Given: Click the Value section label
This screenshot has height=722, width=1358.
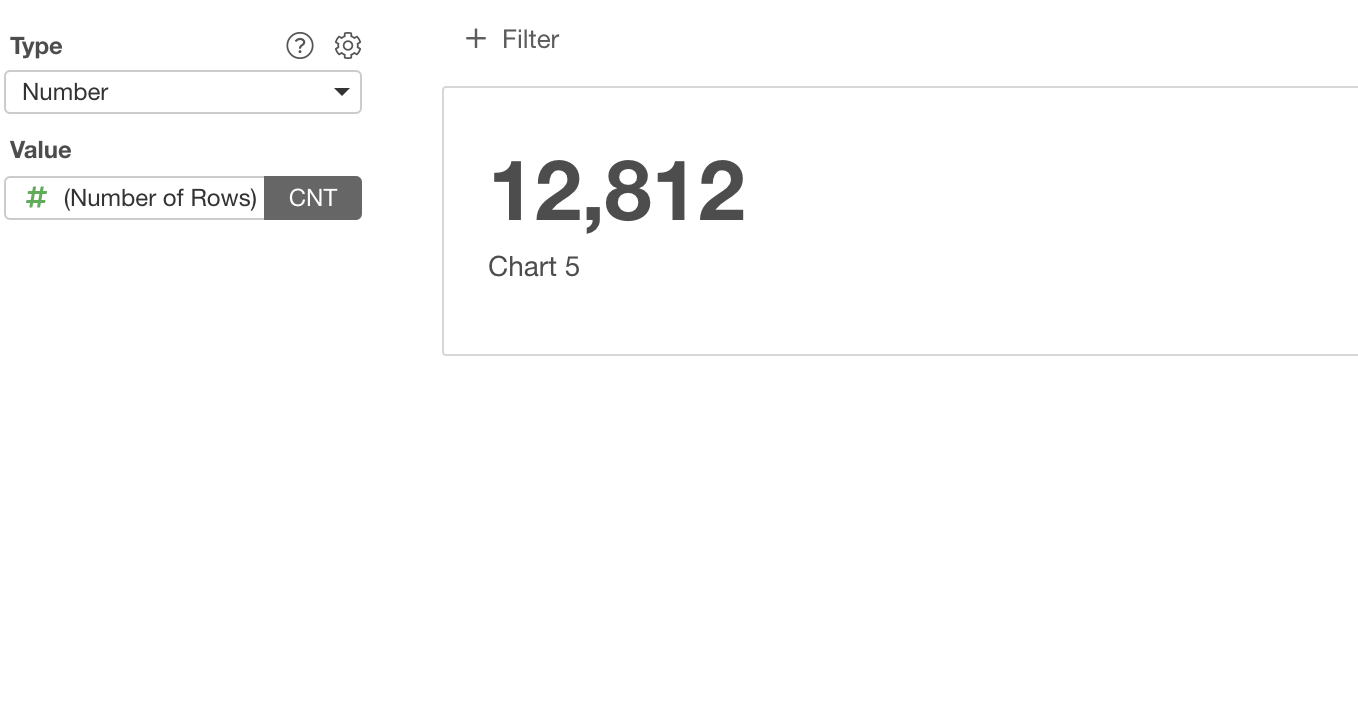Looking at the screenshot, I should (40, 150).
